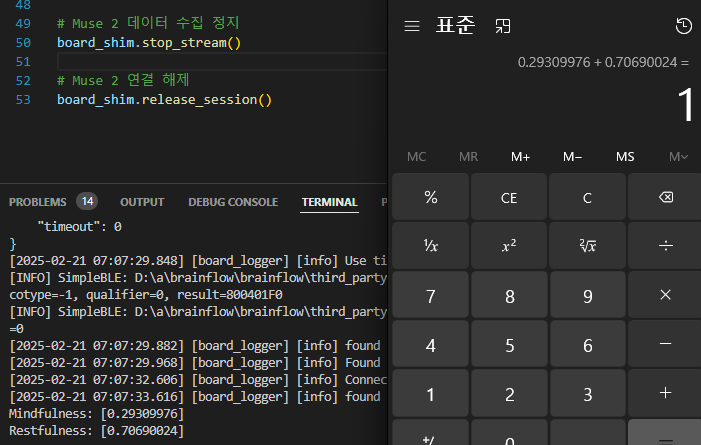701x445 pixels.
Task: Click calculator digit 8
Action: tap(510, 296)
